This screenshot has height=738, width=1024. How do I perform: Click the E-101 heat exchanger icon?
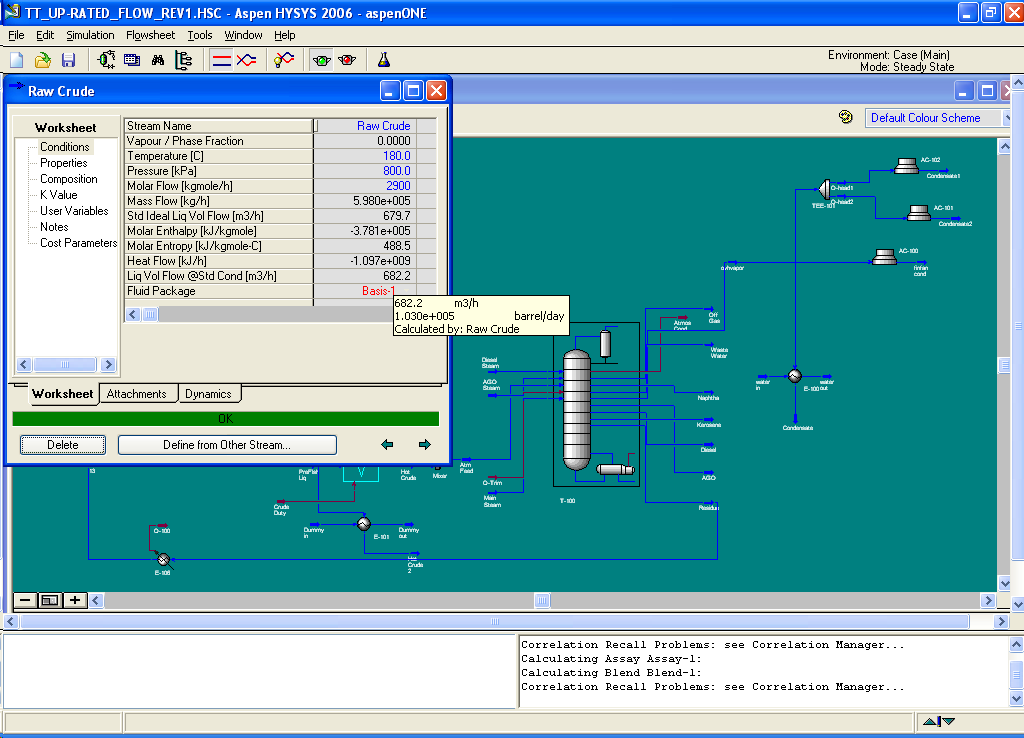click(x=364, y=524)
